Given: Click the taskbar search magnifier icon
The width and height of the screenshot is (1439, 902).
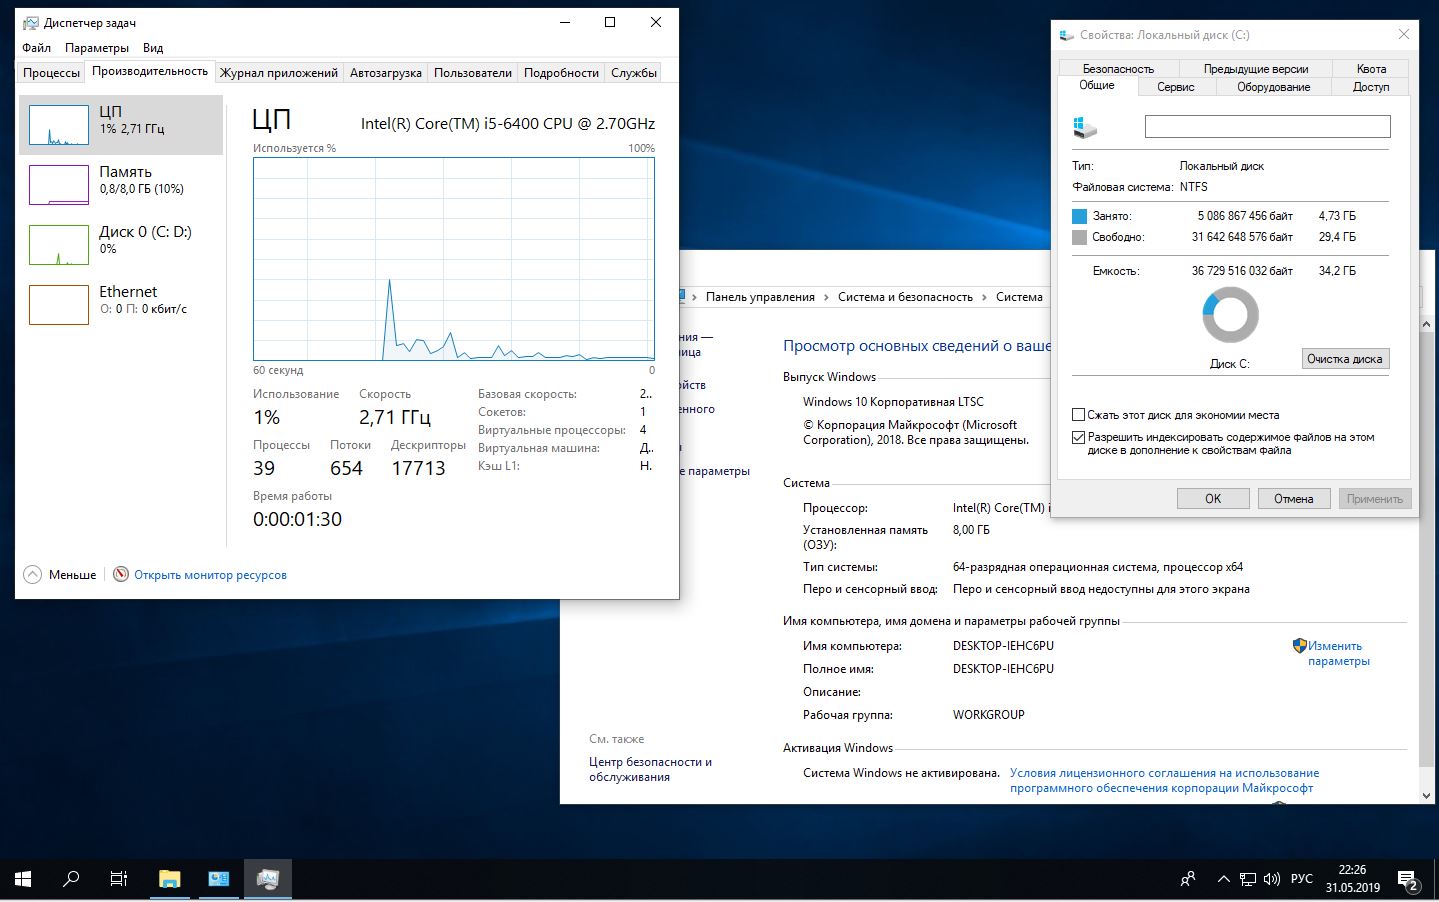Looking at the screenshot, I should point(71,879).
